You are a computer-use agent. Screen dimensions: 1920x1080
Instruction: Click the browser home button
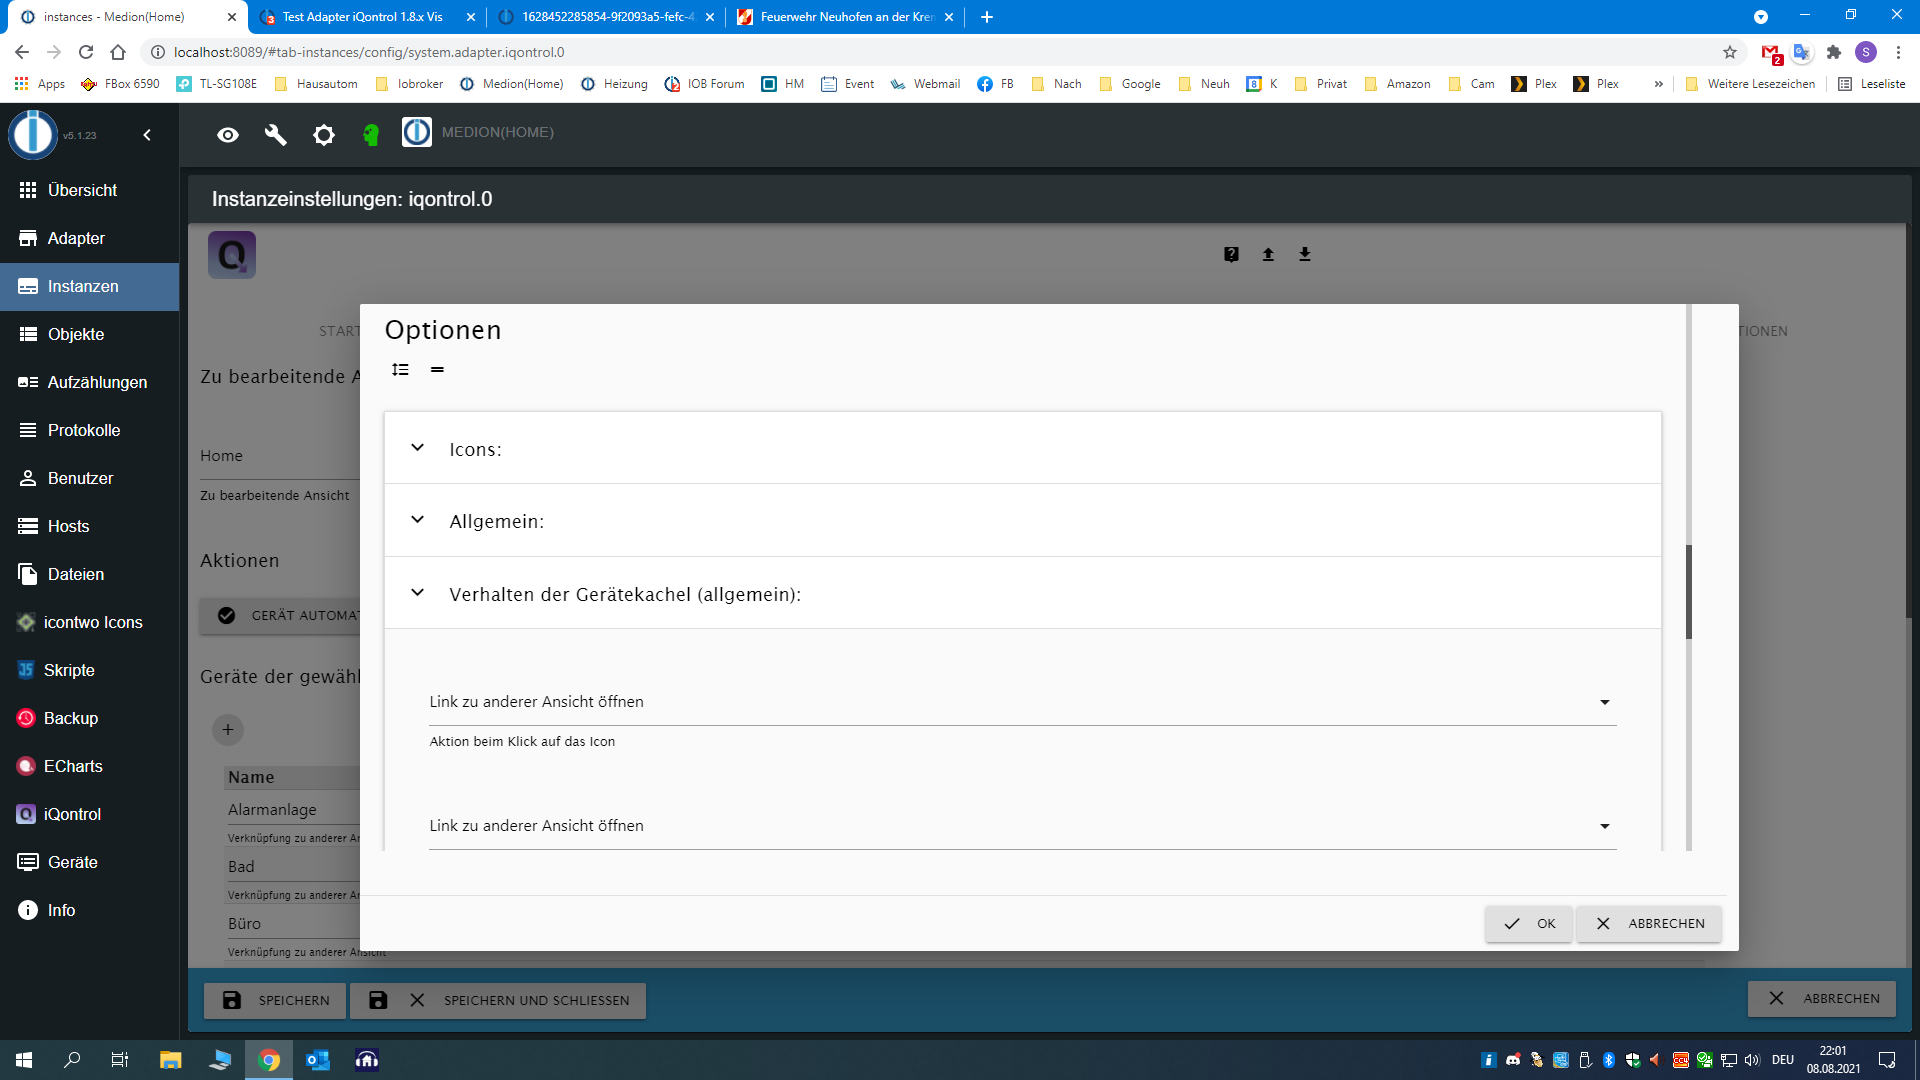pos(118,52)
